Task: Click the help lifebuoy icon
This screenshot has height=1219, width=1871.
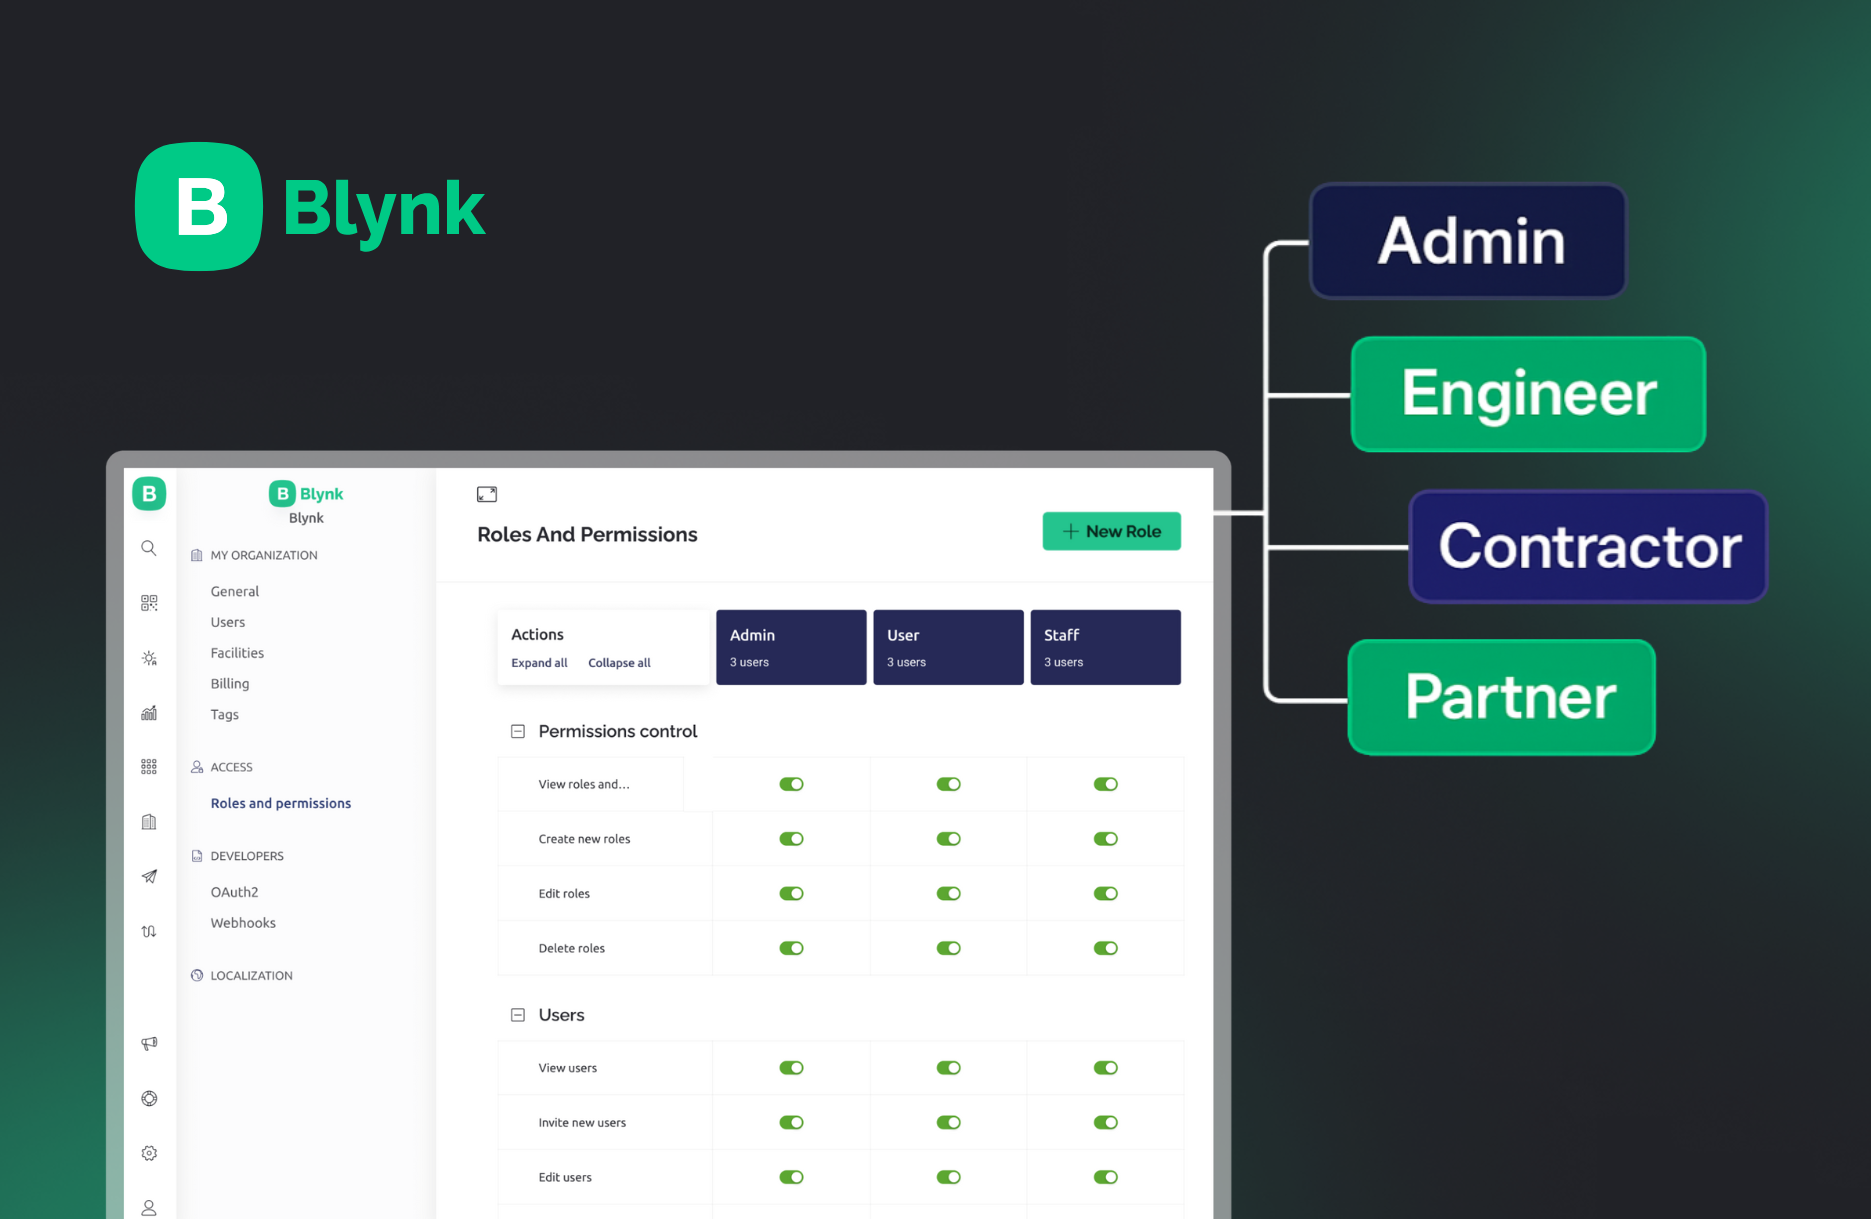Action: [x=149, y=1098]
